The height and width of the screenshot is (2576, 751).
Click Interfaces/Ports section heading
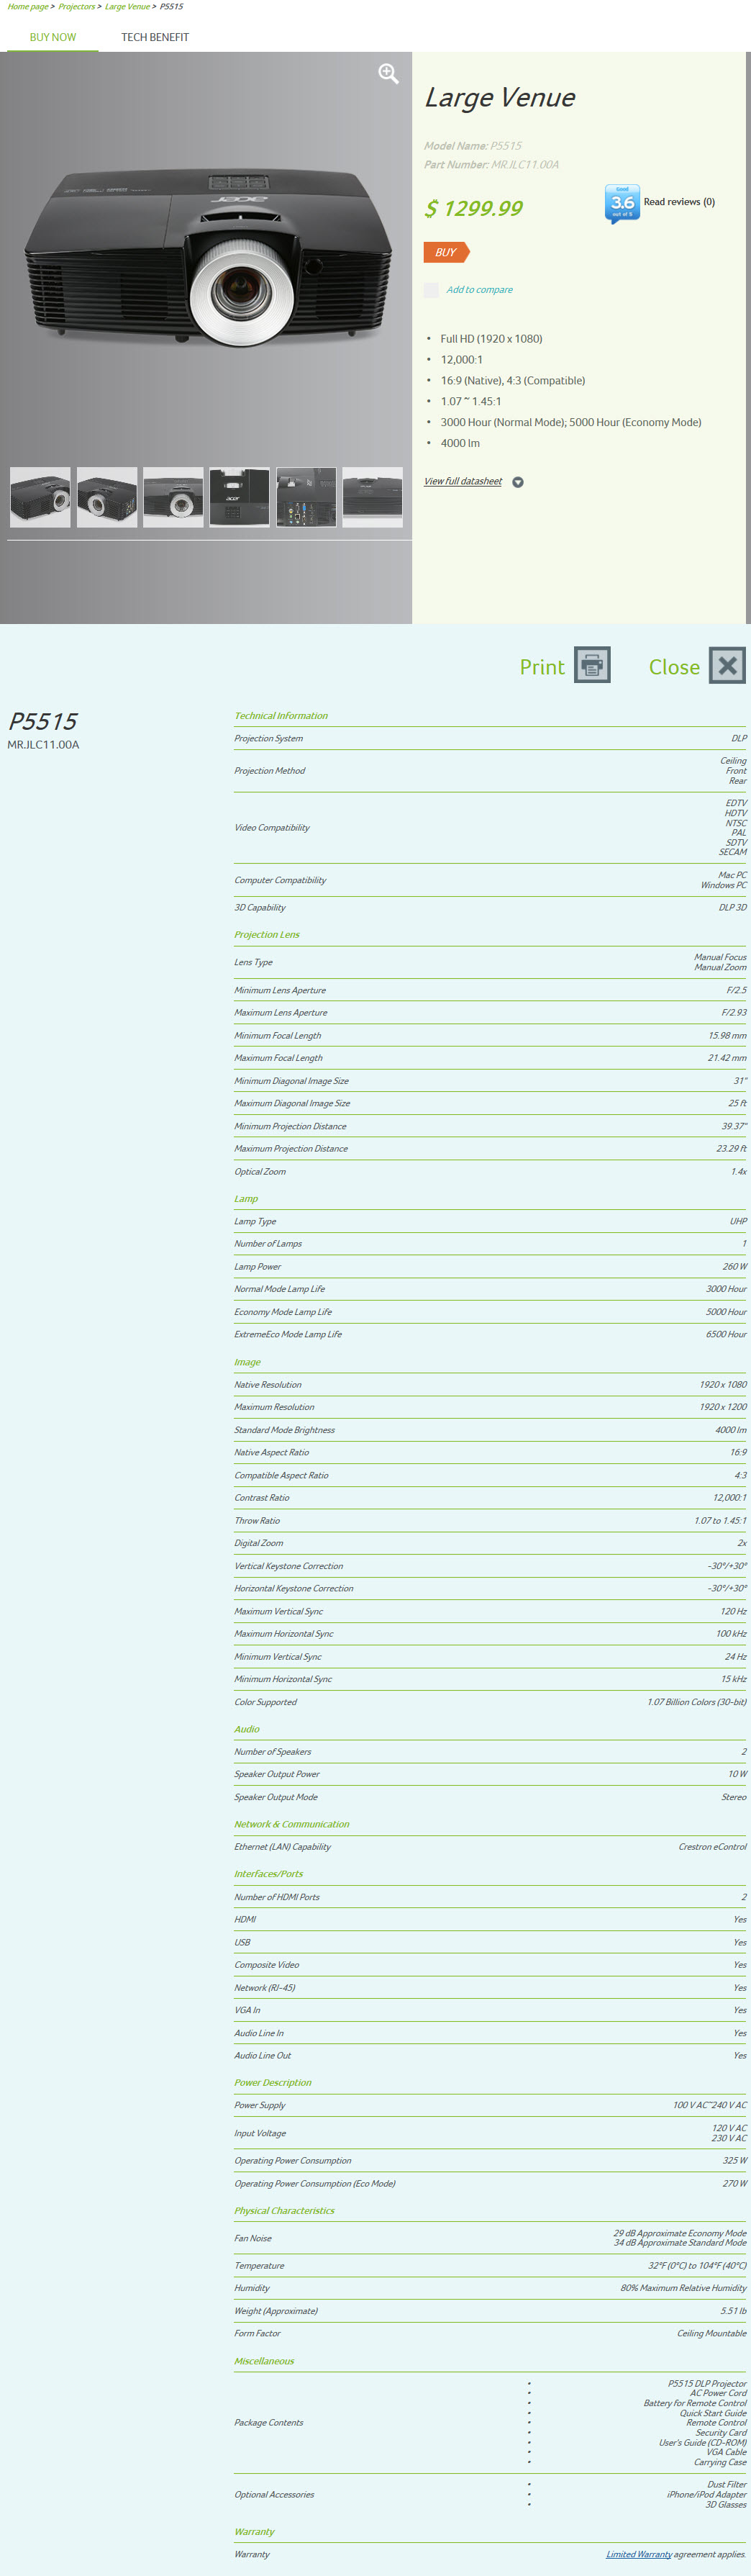(269, 1873)
